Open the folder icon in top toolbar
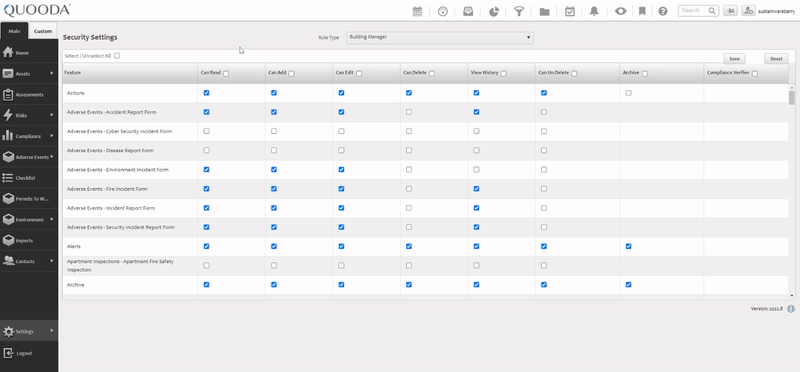 [x=544, y=11]
